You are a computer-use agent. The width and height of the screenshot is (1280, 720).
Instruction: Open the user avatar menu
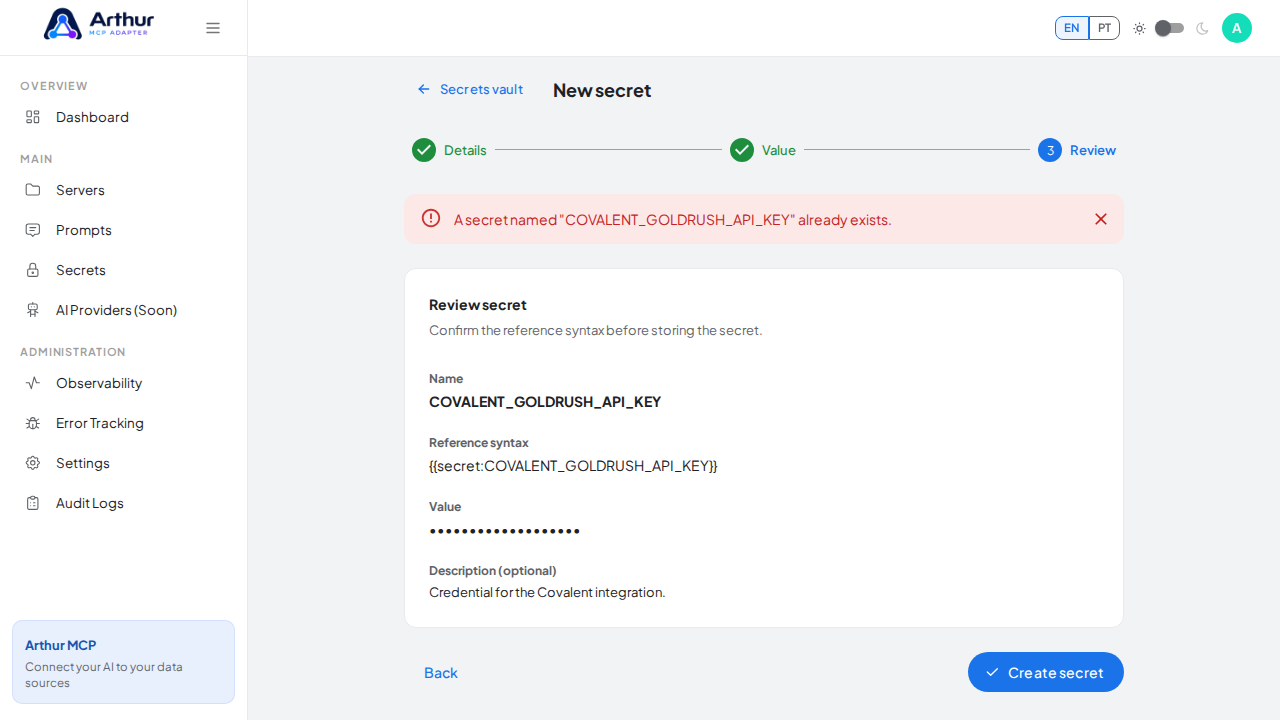point(1237,28)
